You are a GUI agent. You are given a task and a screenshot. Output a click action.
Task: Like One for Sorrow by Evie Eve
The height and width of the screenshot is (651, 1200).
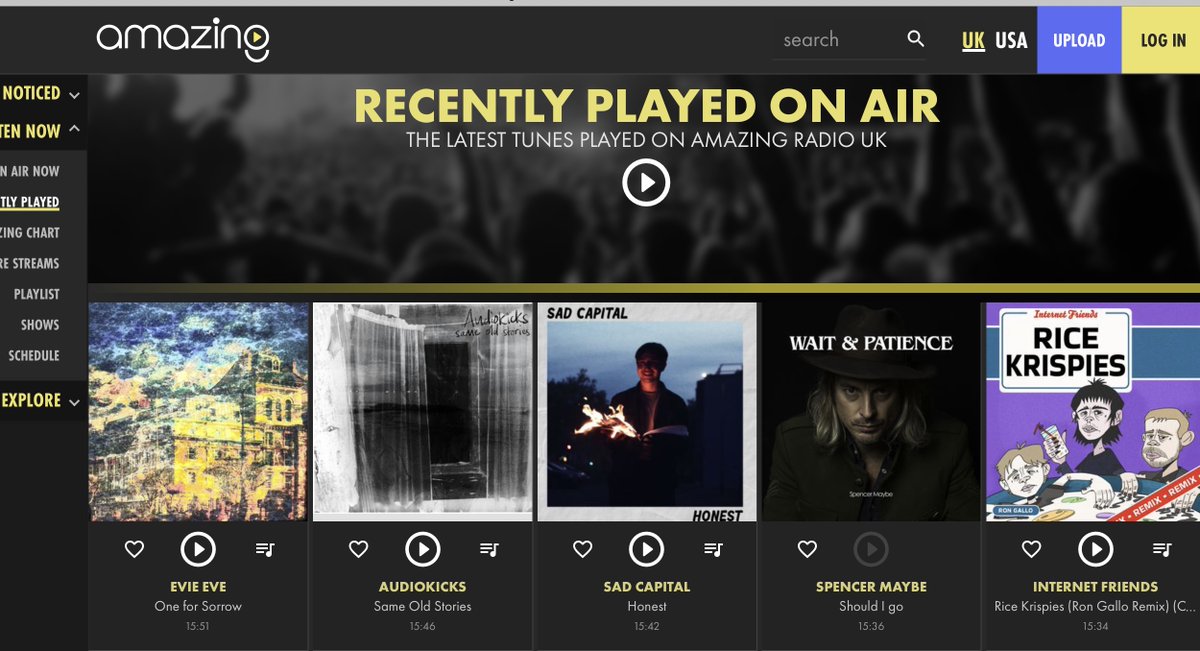(134, 549)
